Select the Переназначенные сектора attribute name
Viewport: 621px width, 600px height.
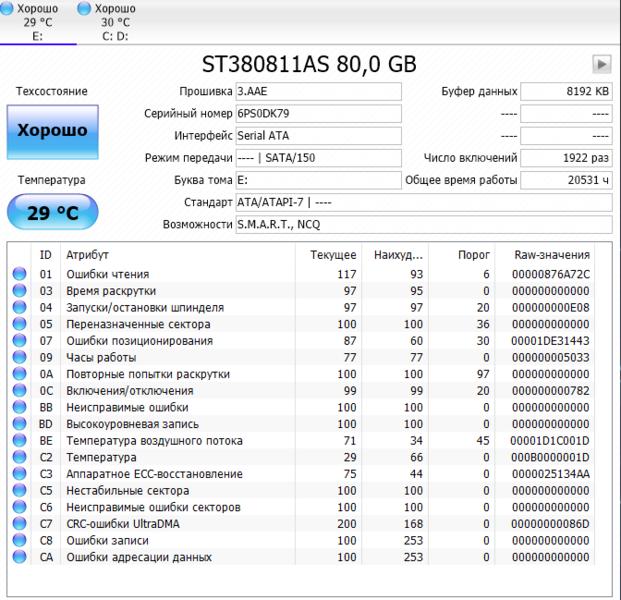pyautogui.click(x=138, y=324)
